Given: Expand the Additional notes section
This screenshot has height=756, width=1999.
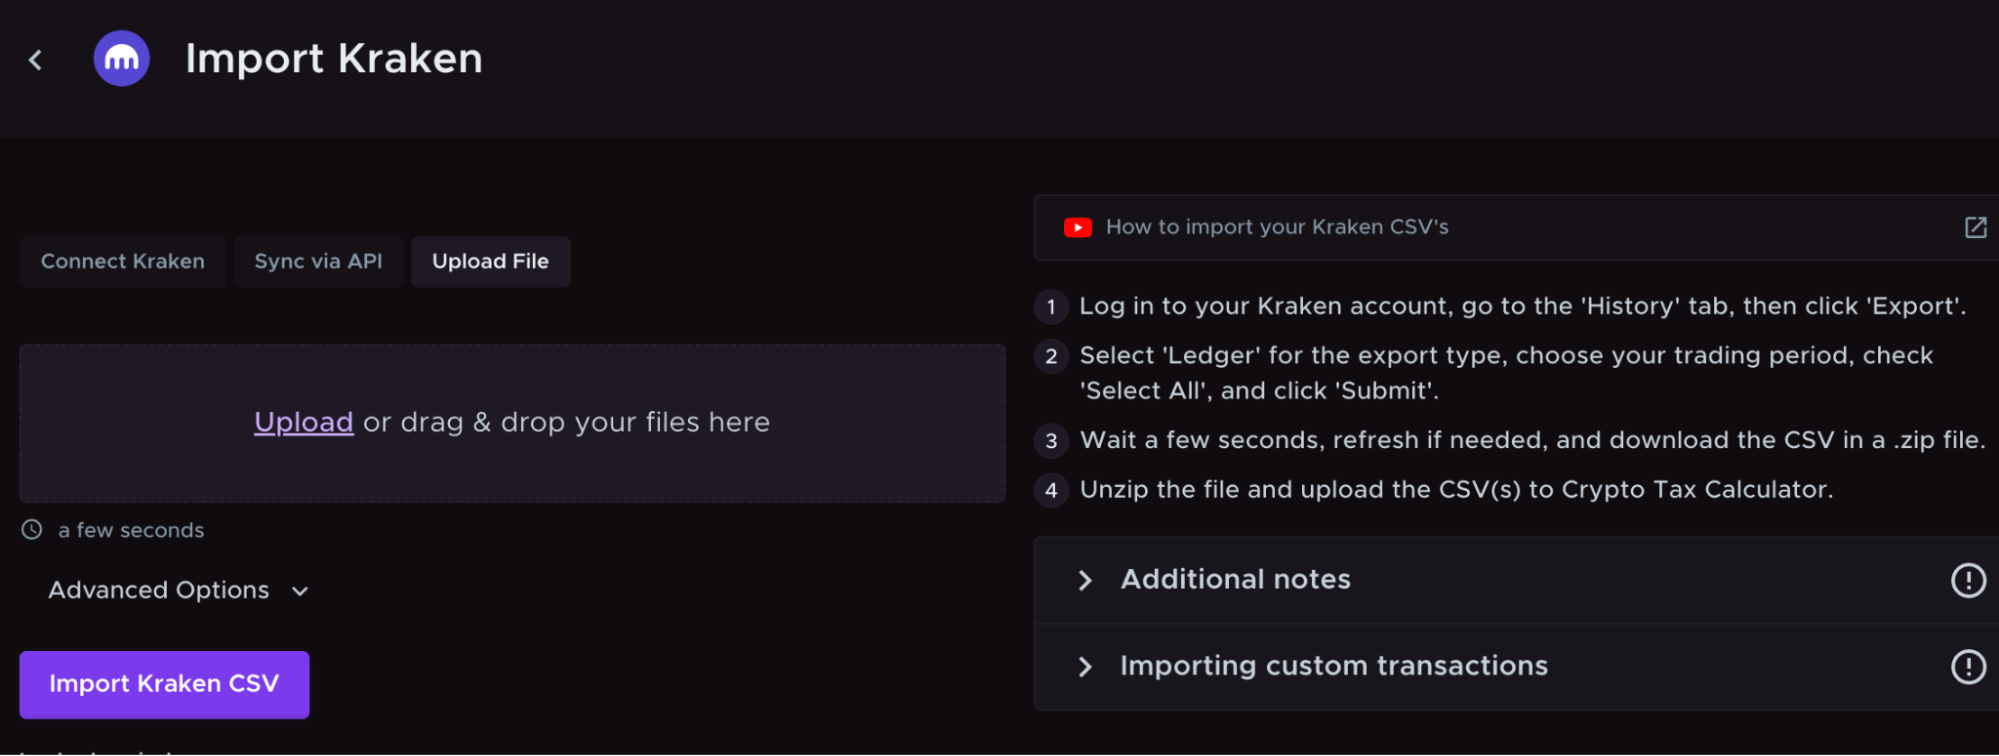Looking at the screenshot, I should point(1235,579).
